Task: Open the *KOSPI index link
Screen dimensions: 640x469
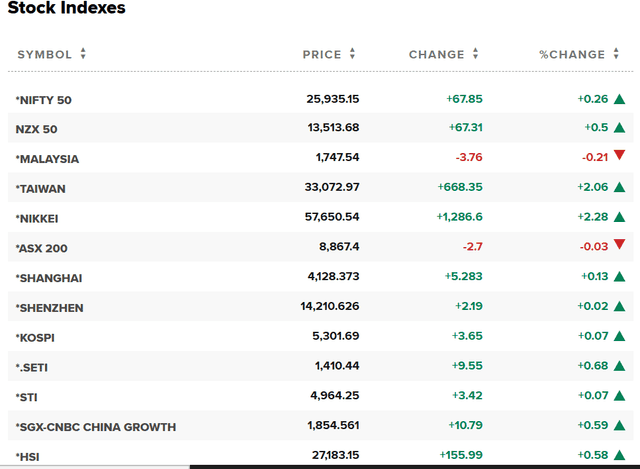Action: pos(35,338)
